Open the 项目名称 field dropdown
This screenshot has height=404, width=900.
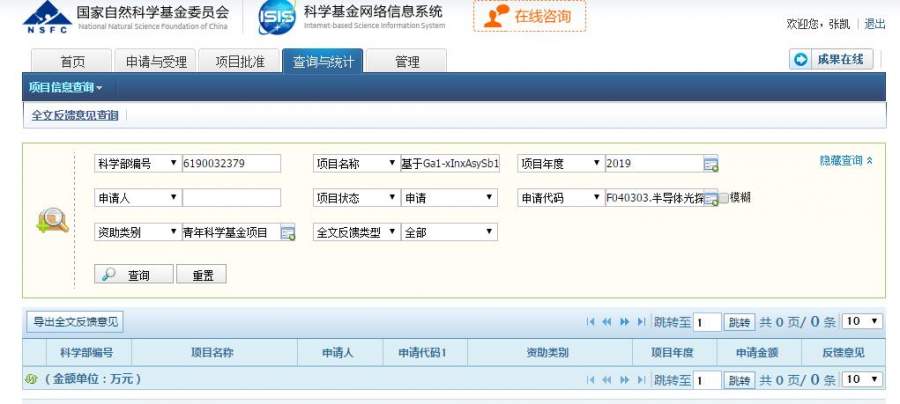(356, 164)
